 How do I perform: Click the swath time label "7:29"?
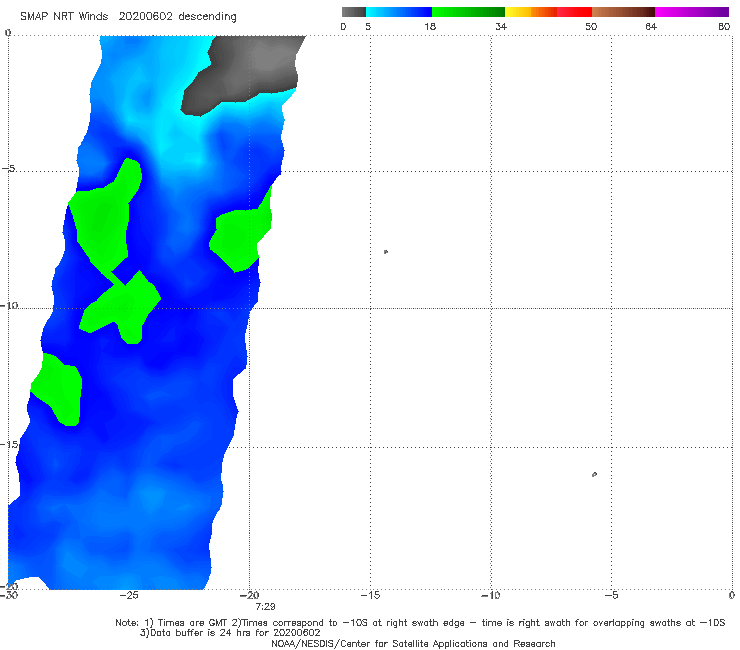click(x=265, y=607)
